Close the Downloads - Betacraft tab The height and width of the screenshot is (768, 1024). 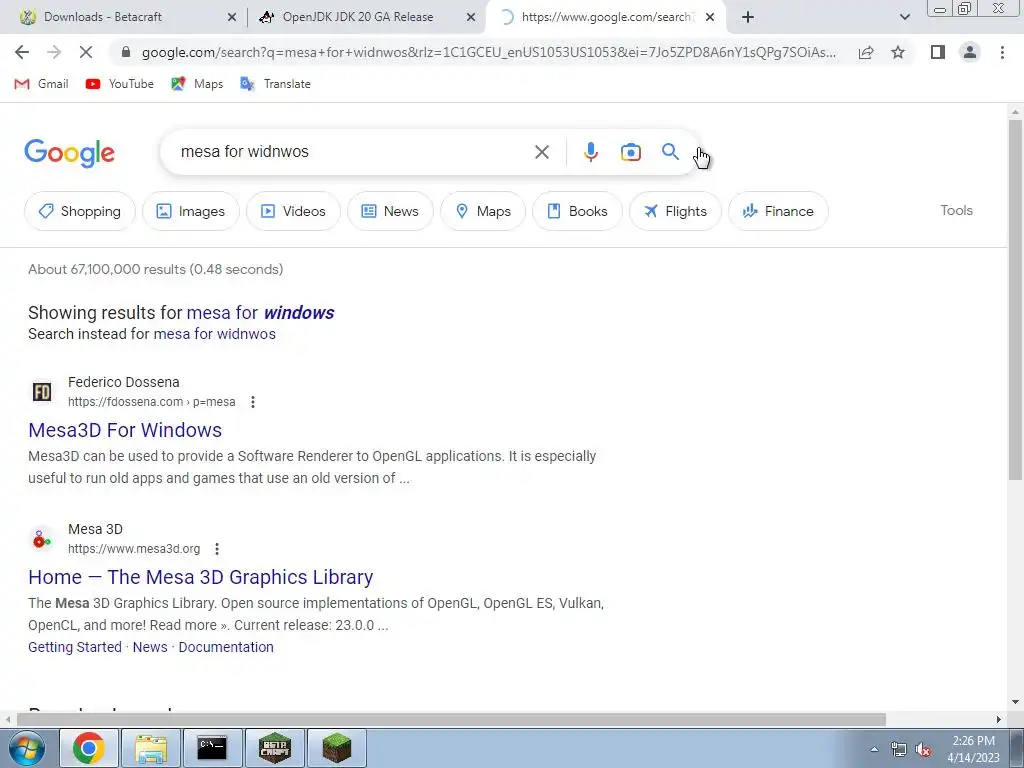coord(232,18)
